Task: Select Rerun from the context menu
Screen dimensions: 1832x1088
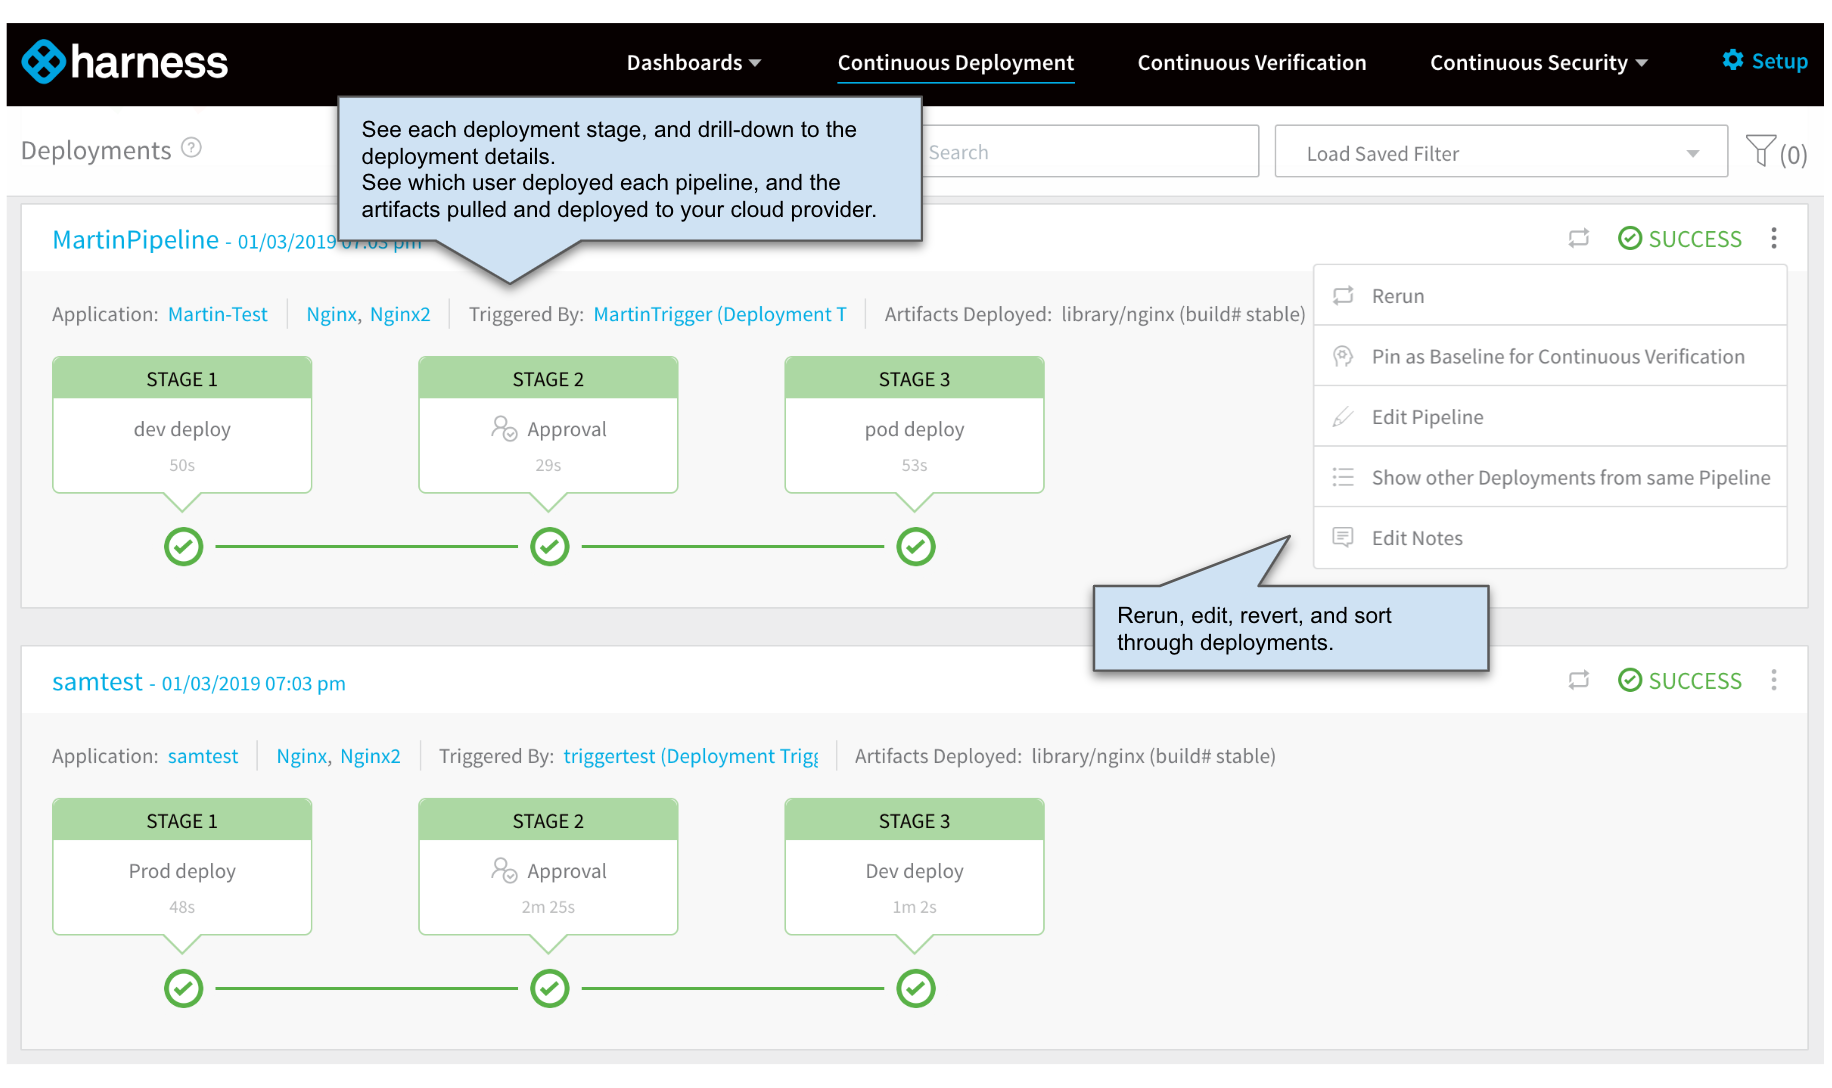Action: (1550, 296)
